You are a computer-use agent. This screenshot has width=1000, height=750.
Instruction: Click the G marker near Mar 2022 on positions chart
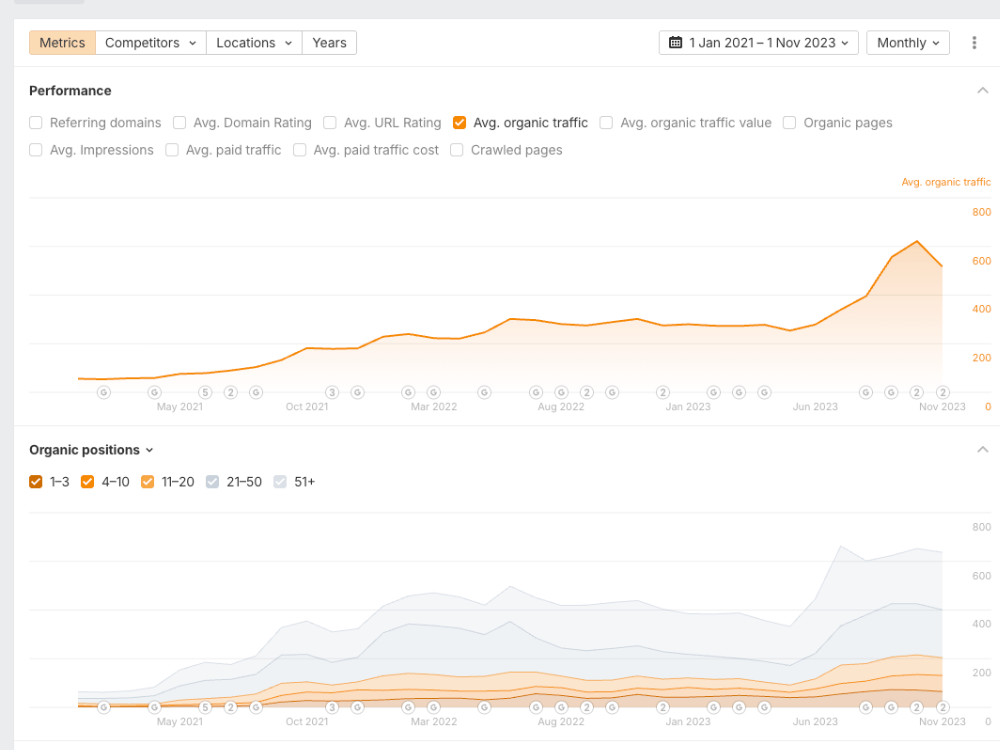click(432, 706)
